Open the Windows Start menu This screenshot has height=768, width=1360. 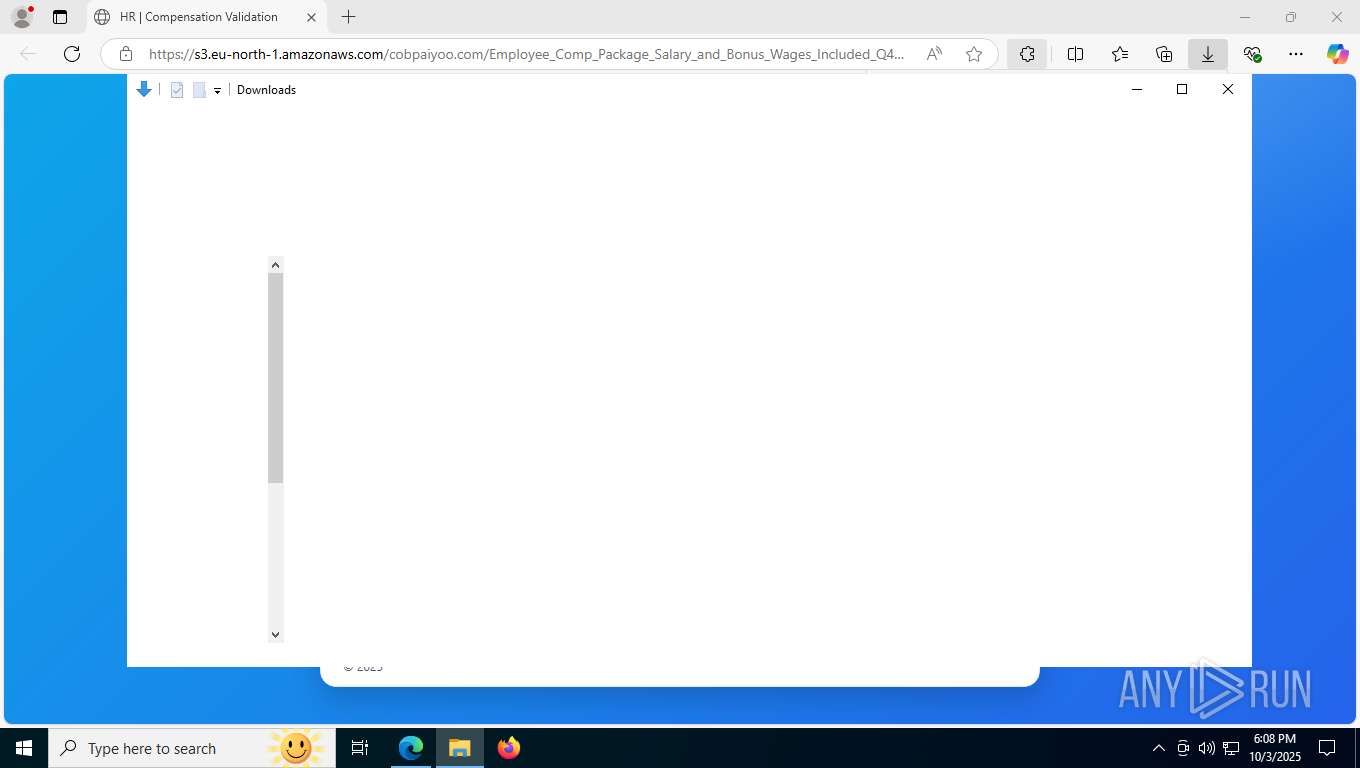click(x=24, y=748)
